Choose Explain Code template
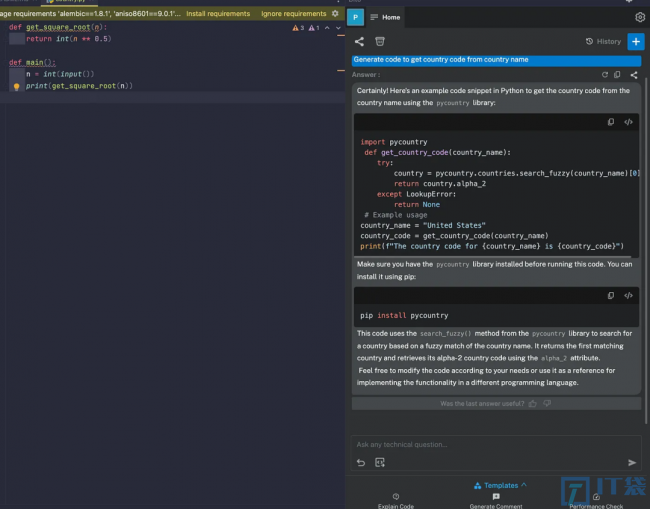Image resolution: width=650 pixels, height=509 pixels. pos(396,501)
